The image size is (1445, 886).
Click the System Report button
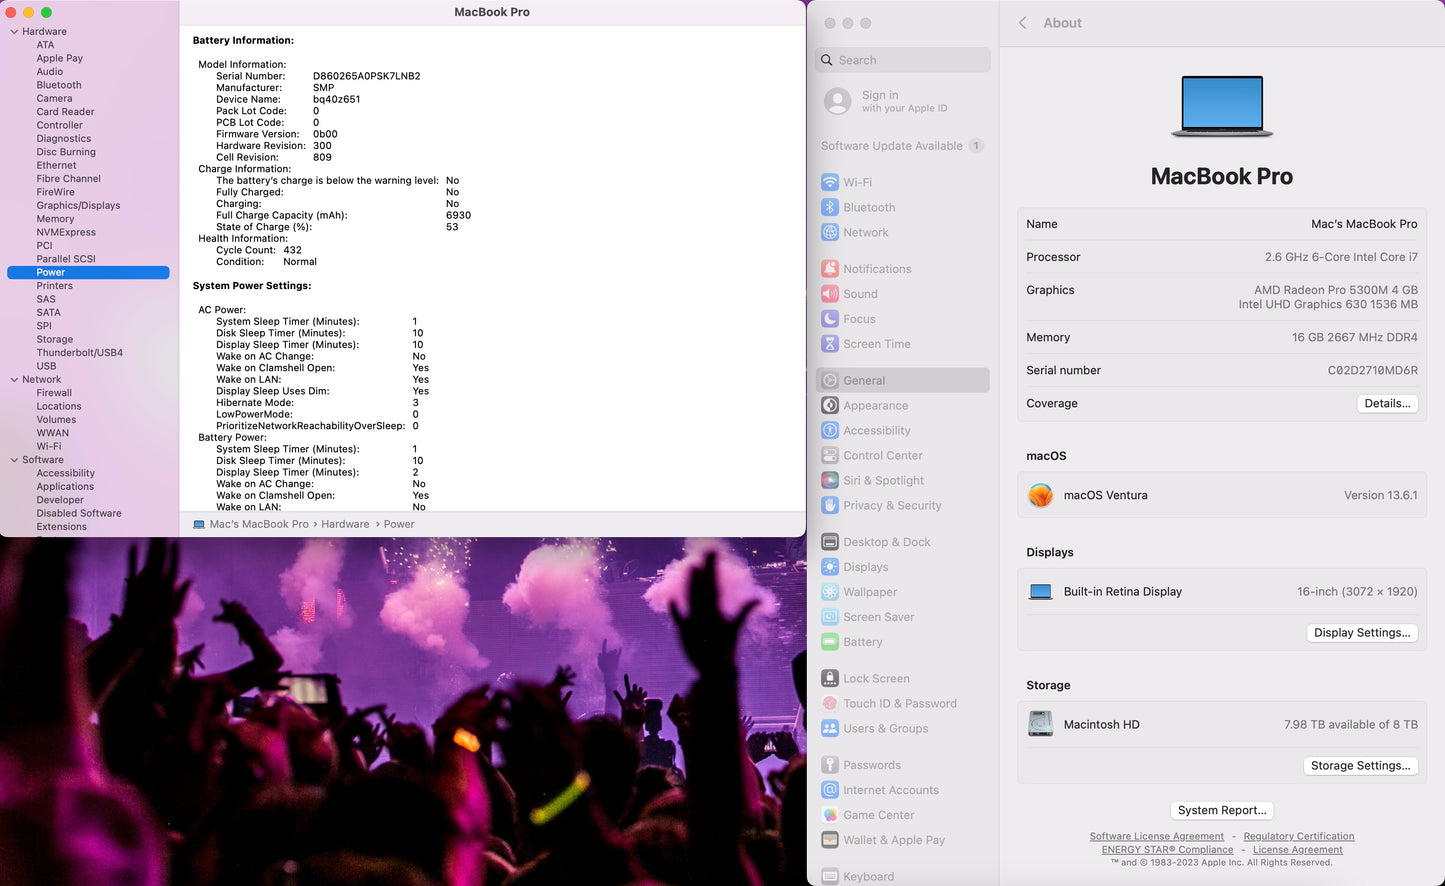pyautogui.click(x=1221, y=811)
